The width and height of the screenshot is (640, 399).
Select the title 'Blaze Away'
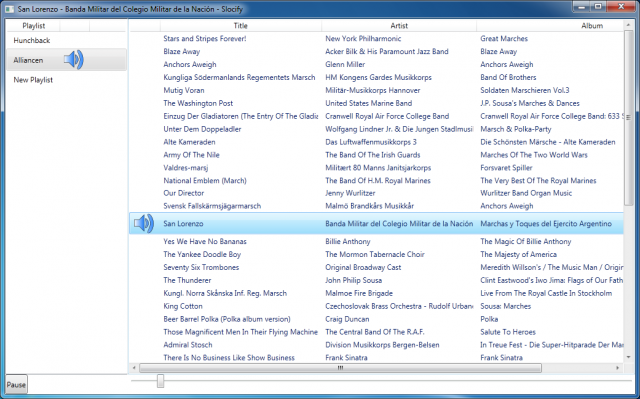tap(182, 51)
